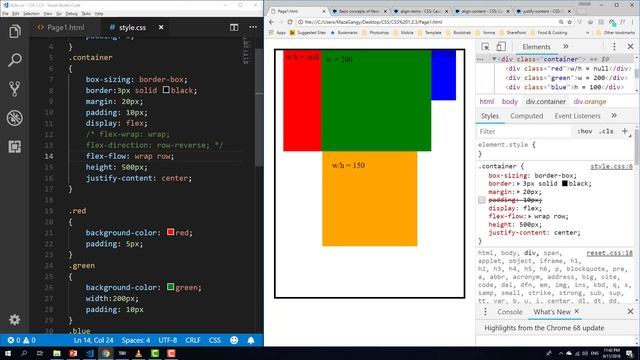Open the VS Code File menu
The image size is (640, 360).
point(5,13)
